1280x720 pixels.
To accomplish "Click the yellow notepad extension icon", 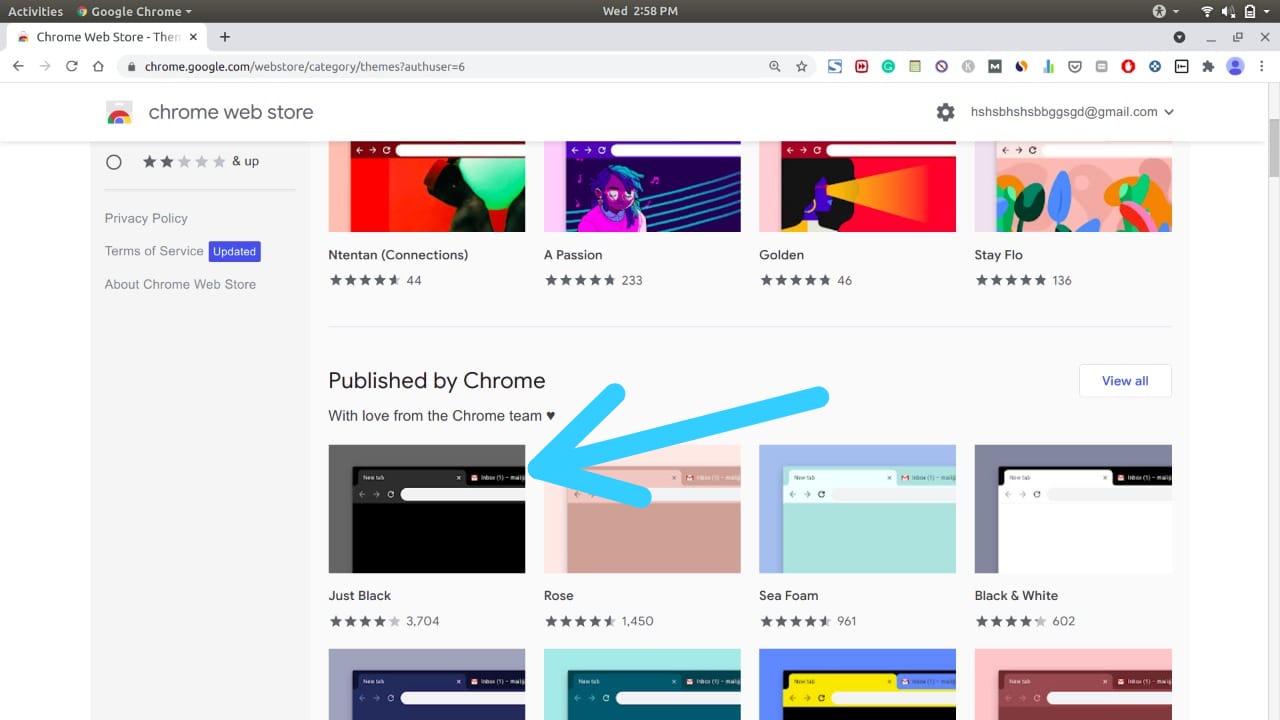I will (x=915, y=66).
